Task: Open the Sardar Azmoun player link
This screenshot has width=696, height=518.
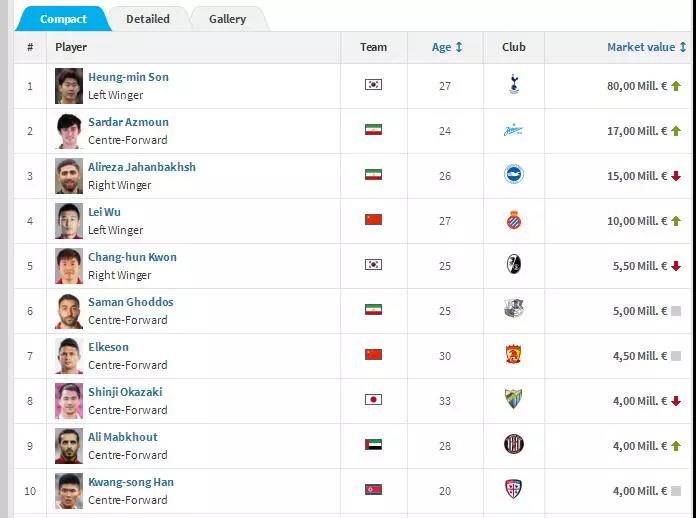Action: point(128,122)
